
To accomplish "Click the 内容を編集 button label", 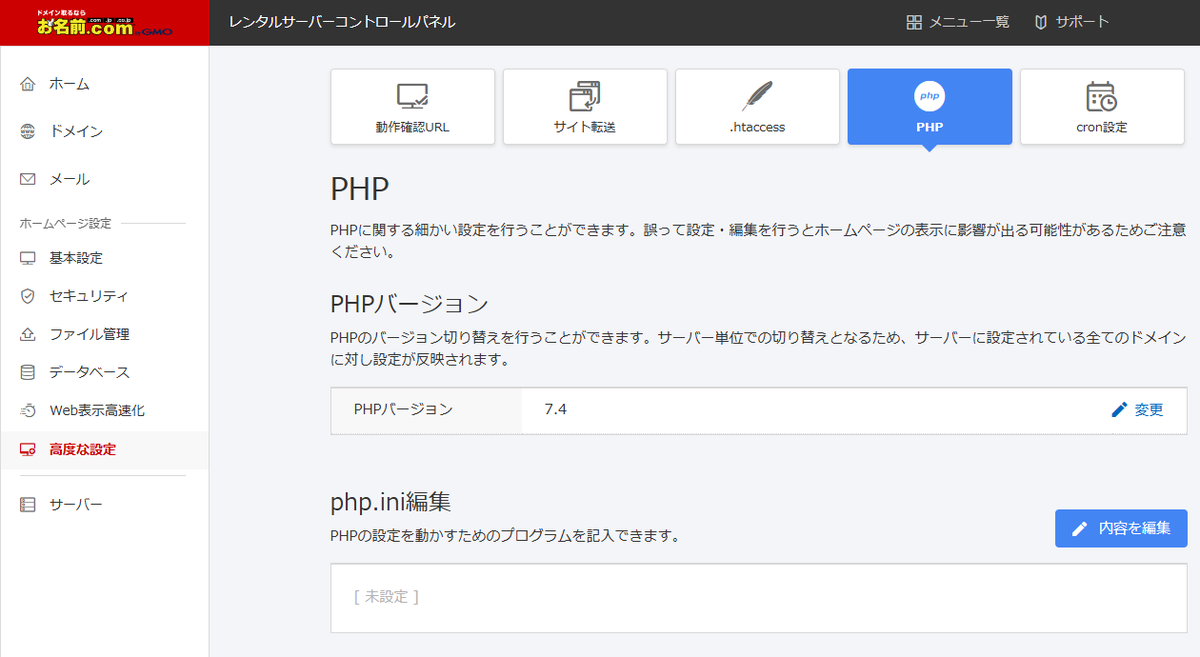I will coord(1134,528).
